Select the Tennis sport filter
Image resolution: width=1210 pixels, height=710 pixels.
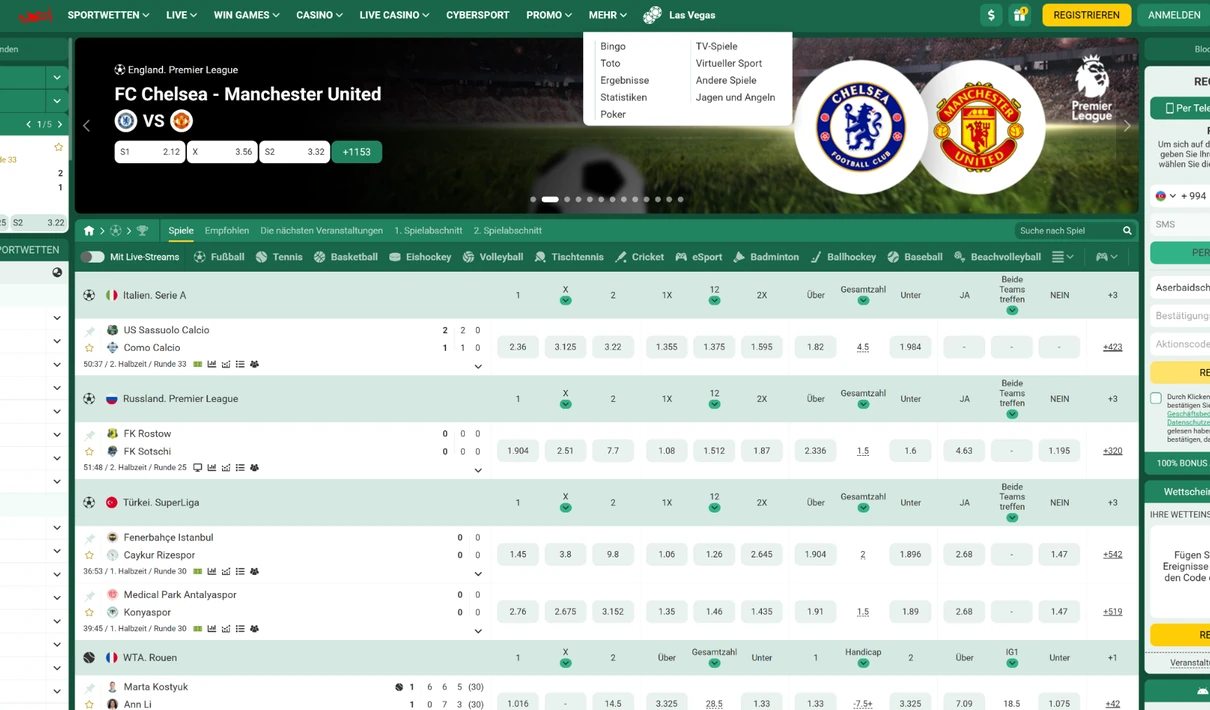[279, 257]
